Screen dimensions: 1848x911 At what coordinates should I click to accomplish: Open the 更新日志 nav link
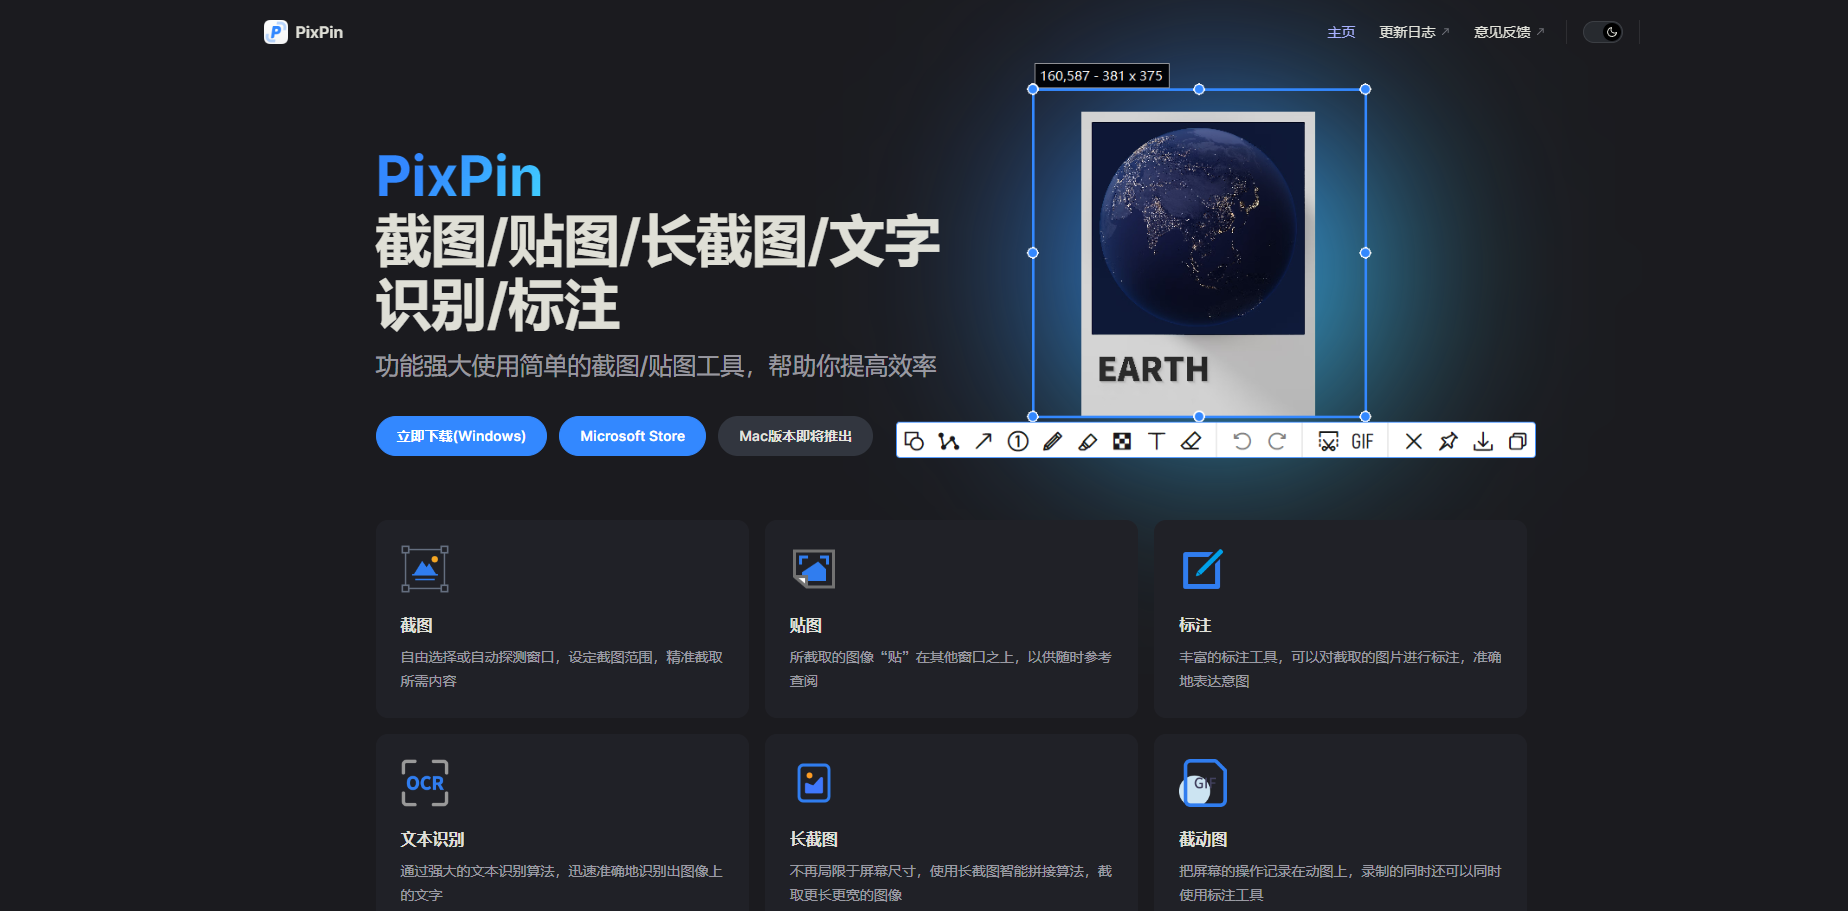(1414, 32)
